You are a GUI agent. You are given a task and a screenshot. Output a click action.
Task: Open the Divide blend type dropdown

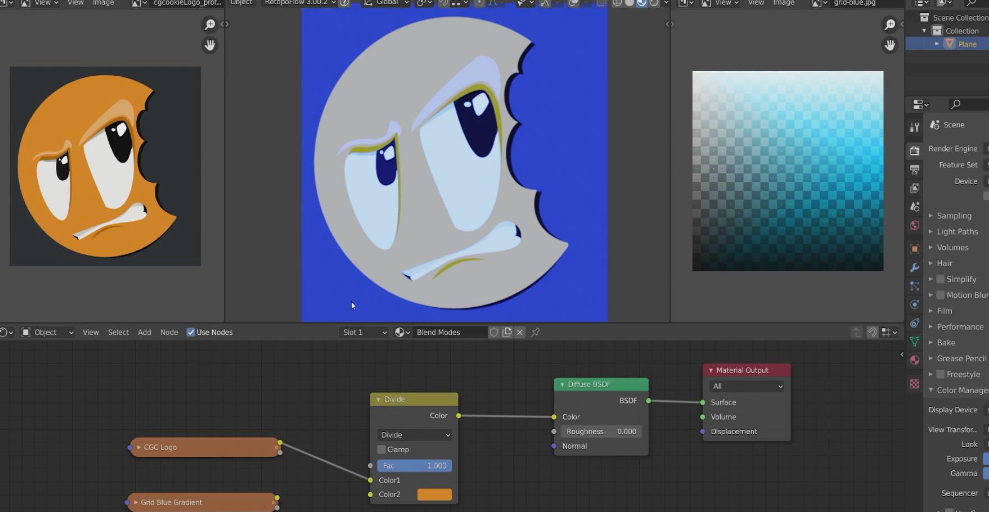414,435
